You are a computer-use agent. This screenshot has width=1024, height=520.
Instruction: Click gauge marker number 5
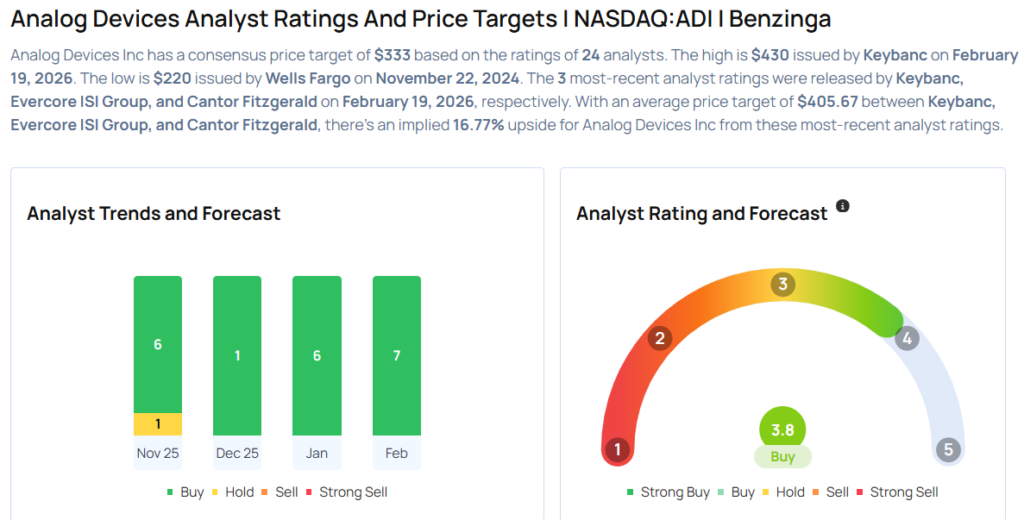(x=948, y=449)
